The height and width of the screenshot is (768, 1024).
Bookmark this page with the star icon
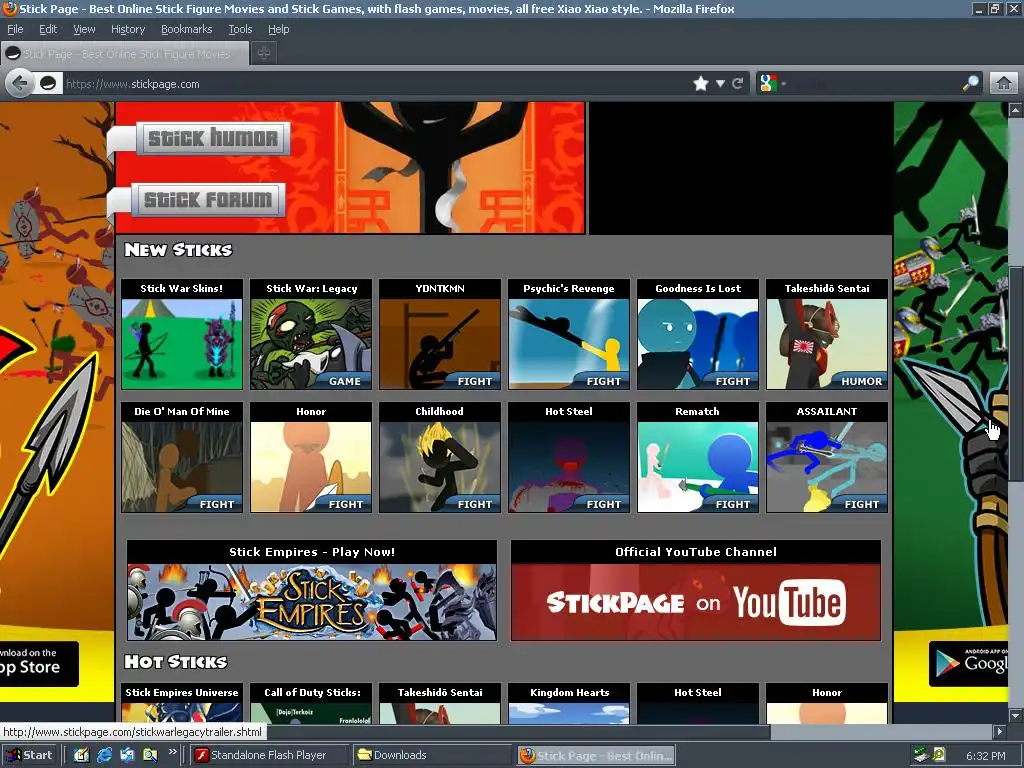click(701, 84)
